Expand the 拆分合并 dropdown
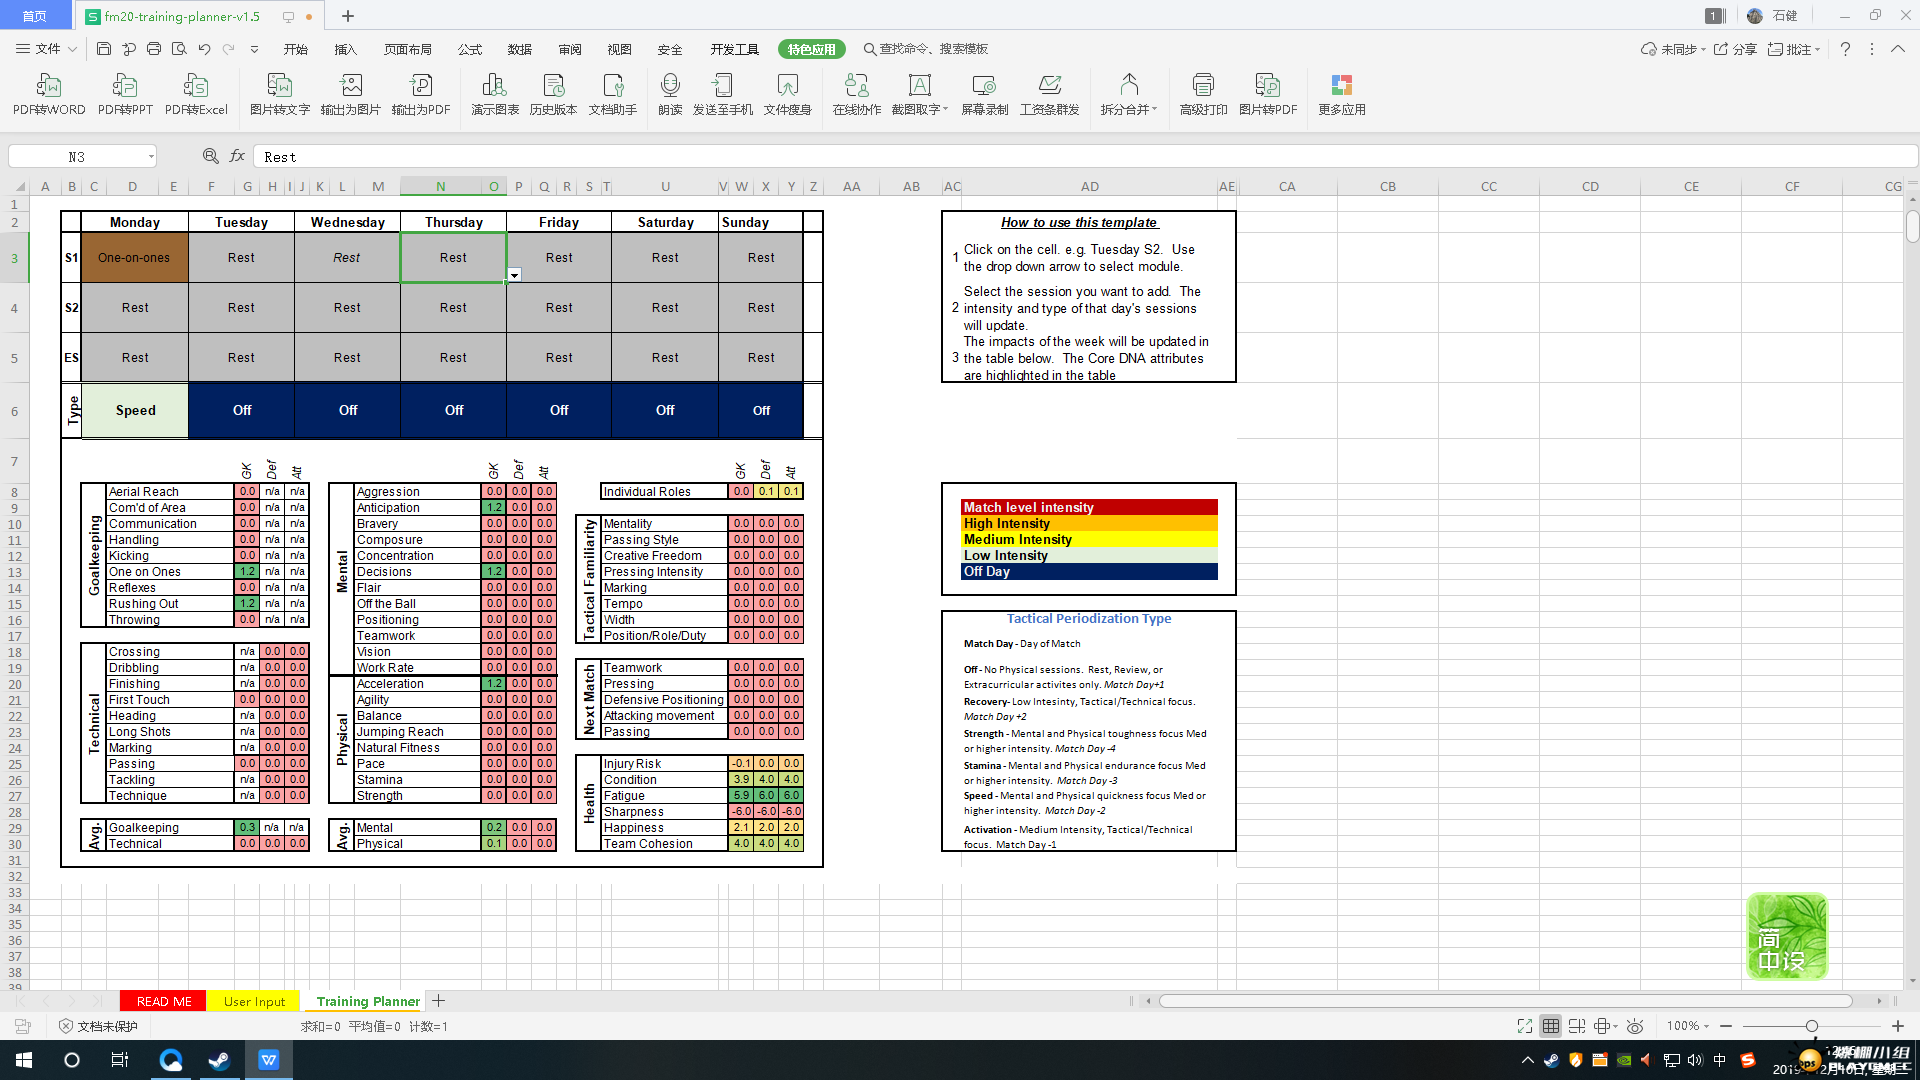1920x1080 pixels. pyautogui.click(x=1154, y=110)
